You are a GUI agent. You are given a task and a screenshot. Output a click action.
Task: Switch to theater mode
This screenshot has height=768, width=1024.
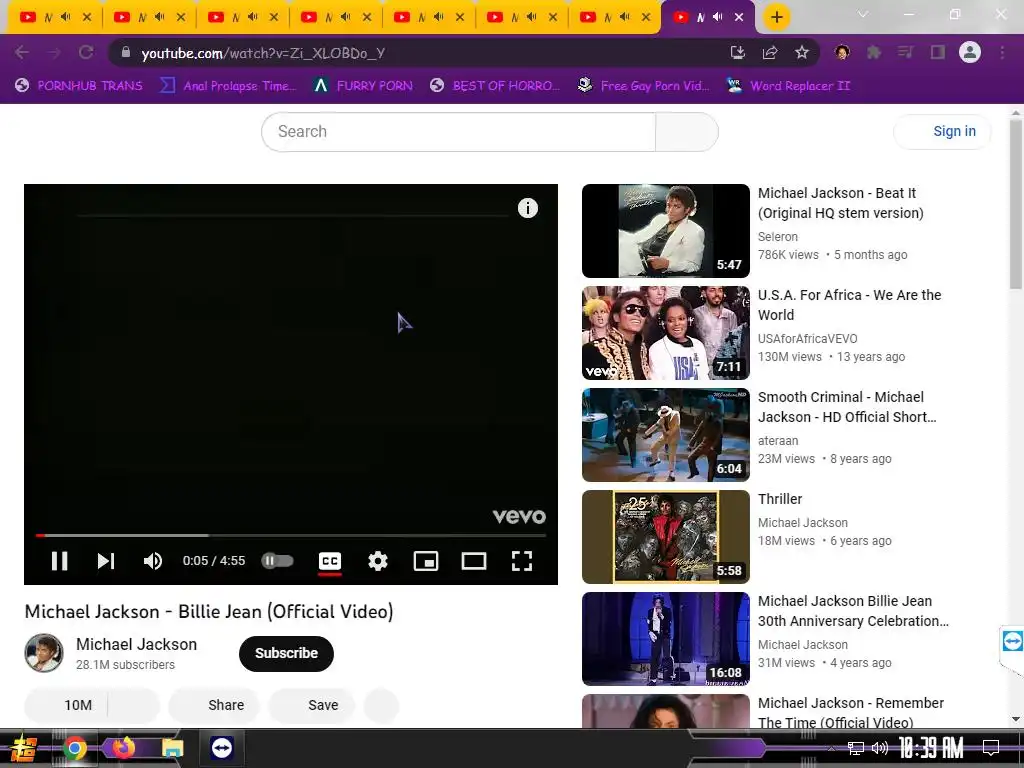pyautogui.click(x=473, y=561)
